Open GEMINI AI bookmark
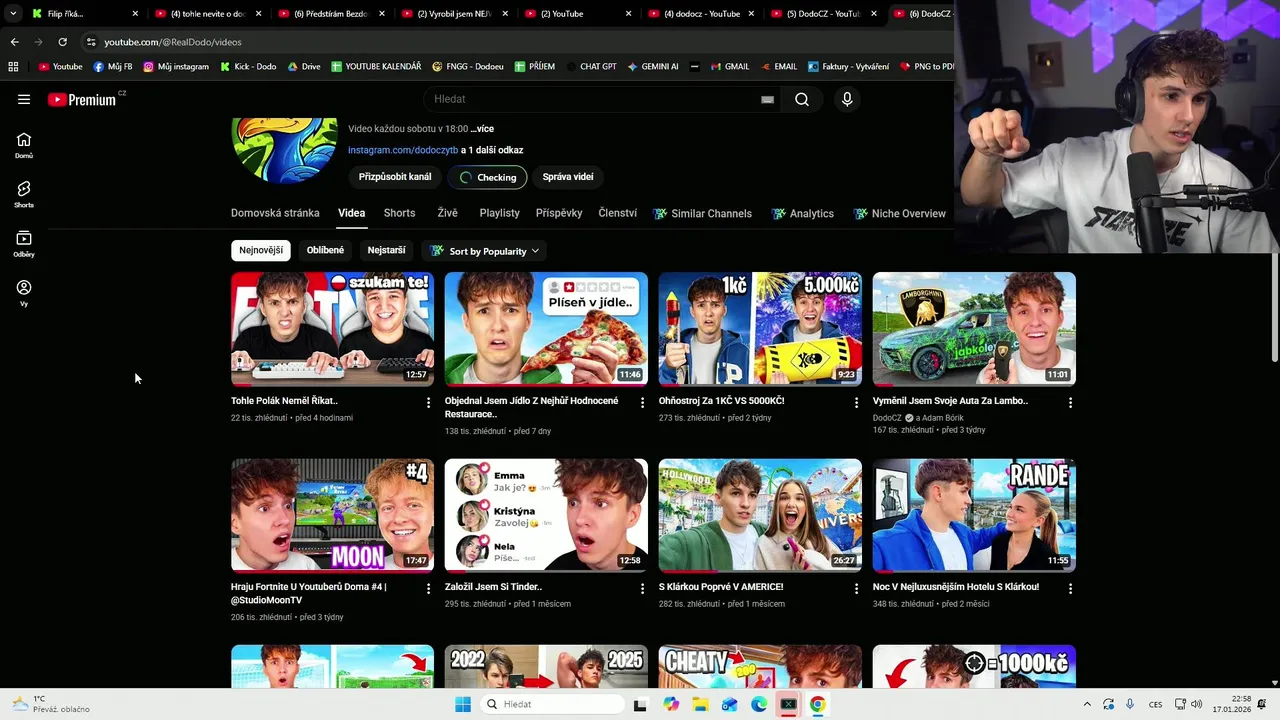Viewport: 1280px width, 720px height. [x=653, y=67]
